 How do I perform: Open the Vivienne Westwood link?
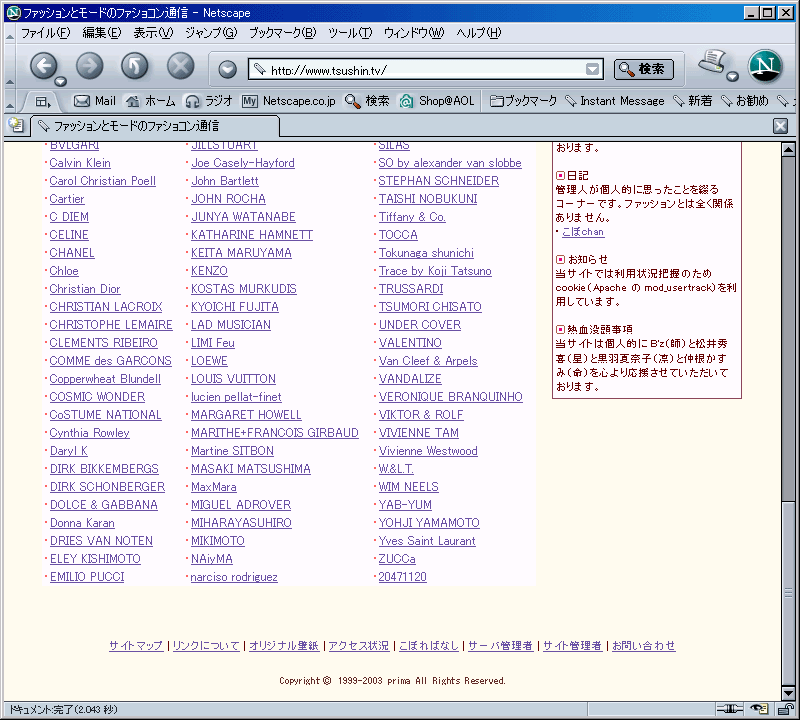[x=428, y=451]
